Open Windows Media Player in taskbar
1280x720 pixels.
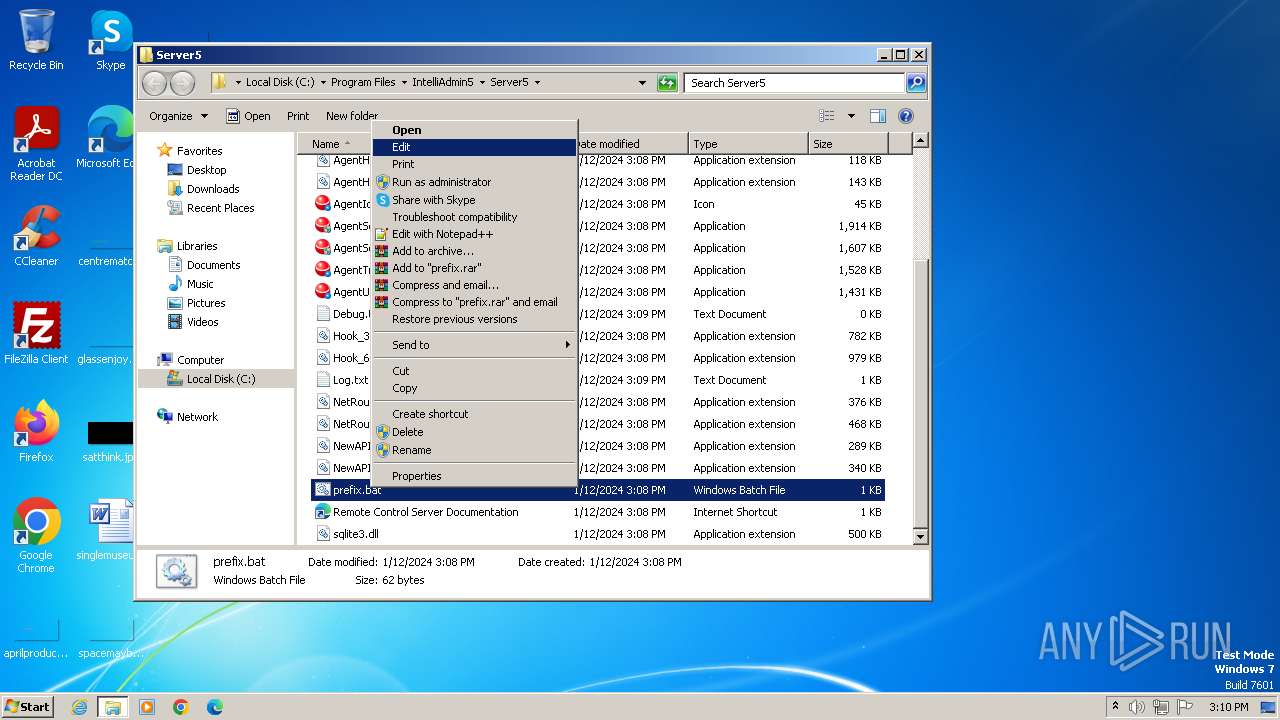tap(147, 707)
